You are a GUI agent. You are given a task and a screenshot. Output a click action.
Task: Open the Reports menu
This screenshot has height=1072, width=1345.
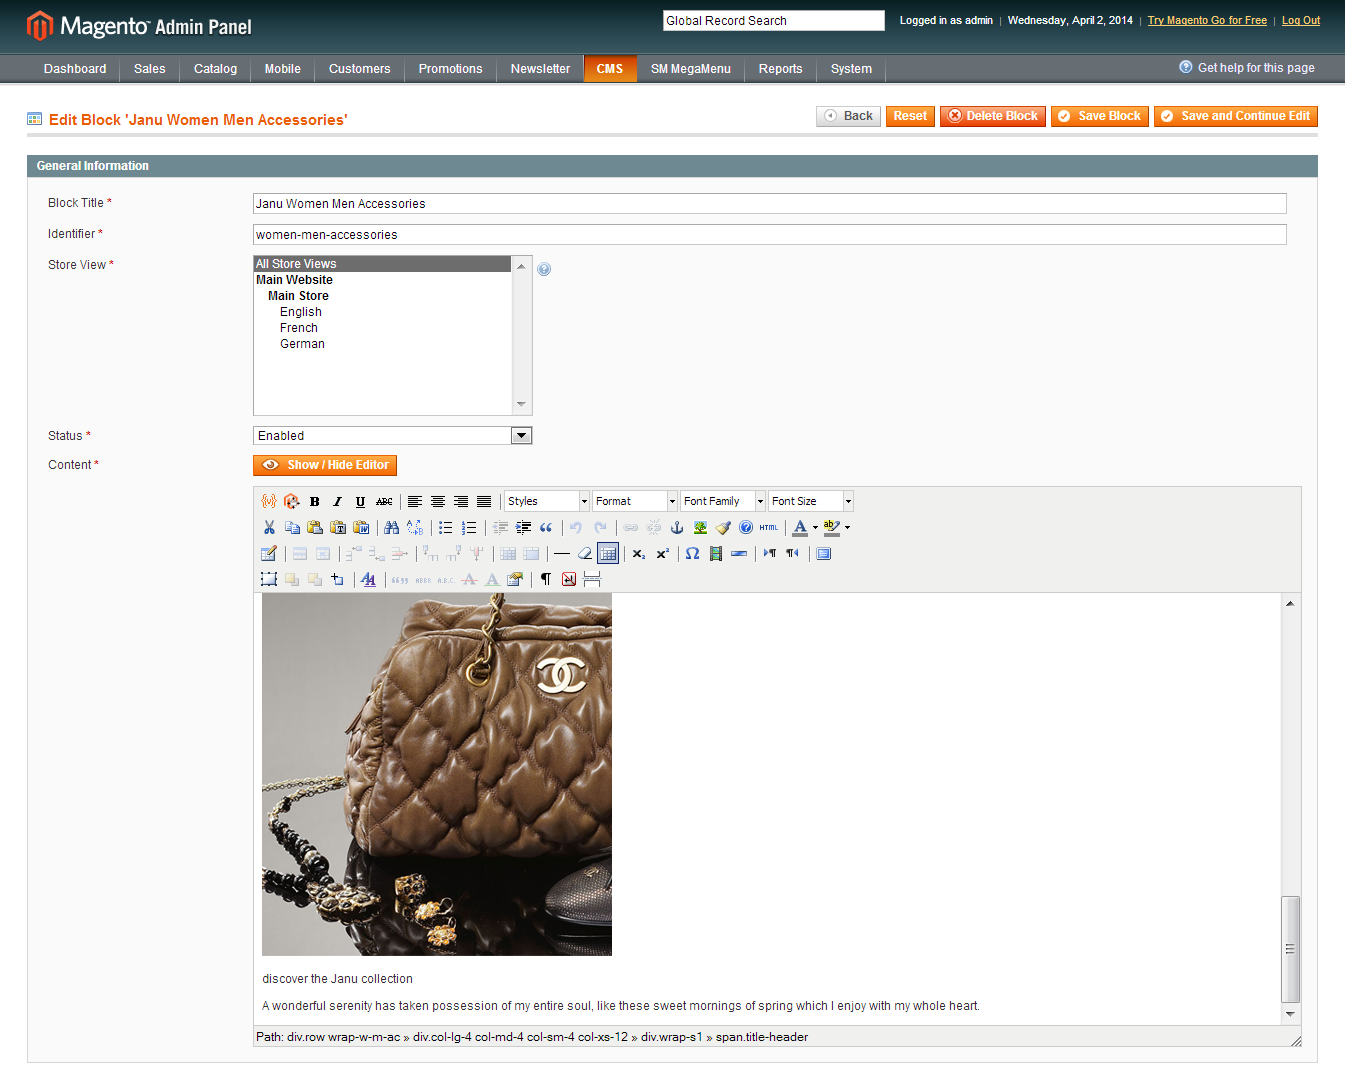pos(780,69)
